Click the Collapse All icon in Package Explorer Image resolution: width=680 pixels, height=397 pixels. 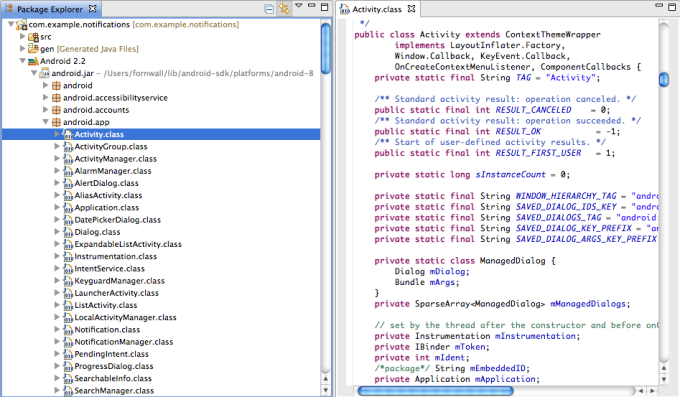coord(269,9)
